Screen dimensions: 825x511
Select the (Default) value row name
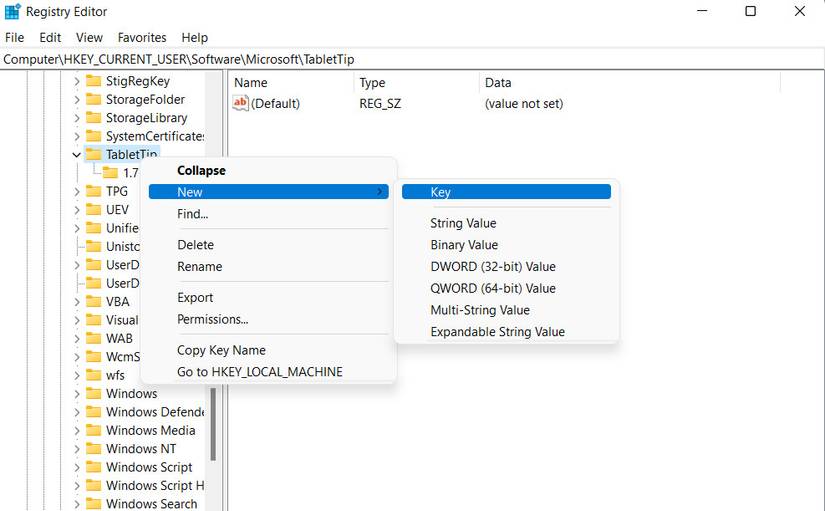coord(275,104)
